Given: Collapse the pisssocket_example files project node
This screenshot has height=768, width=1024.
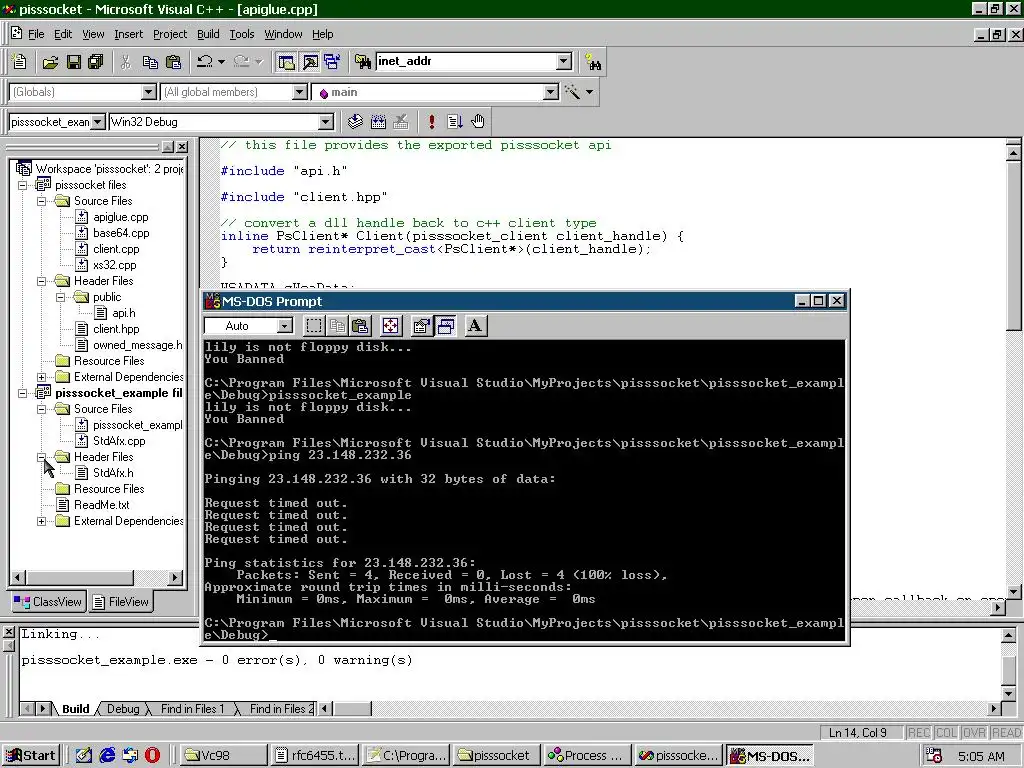Looking at the screenshot, I should (22, 393).
